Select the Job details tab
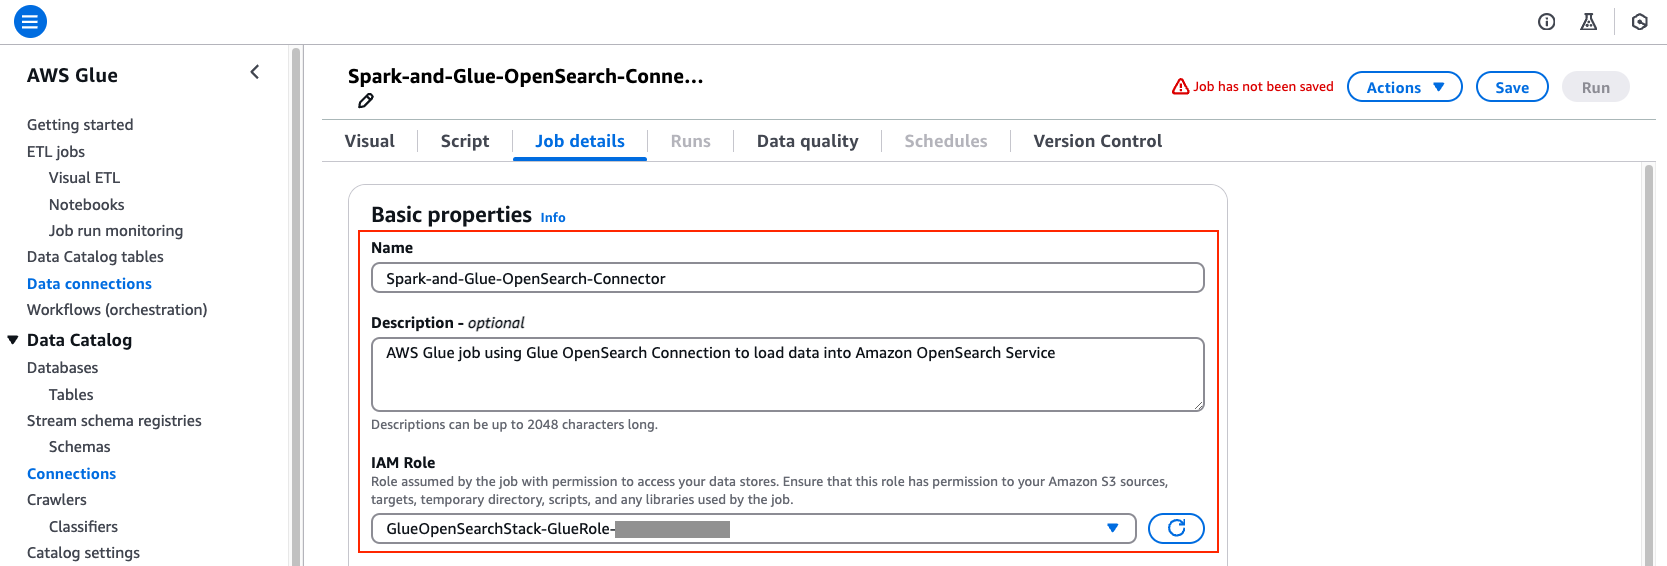The width and height of the screenshot is (1667, 566). [x=580, y=141]
